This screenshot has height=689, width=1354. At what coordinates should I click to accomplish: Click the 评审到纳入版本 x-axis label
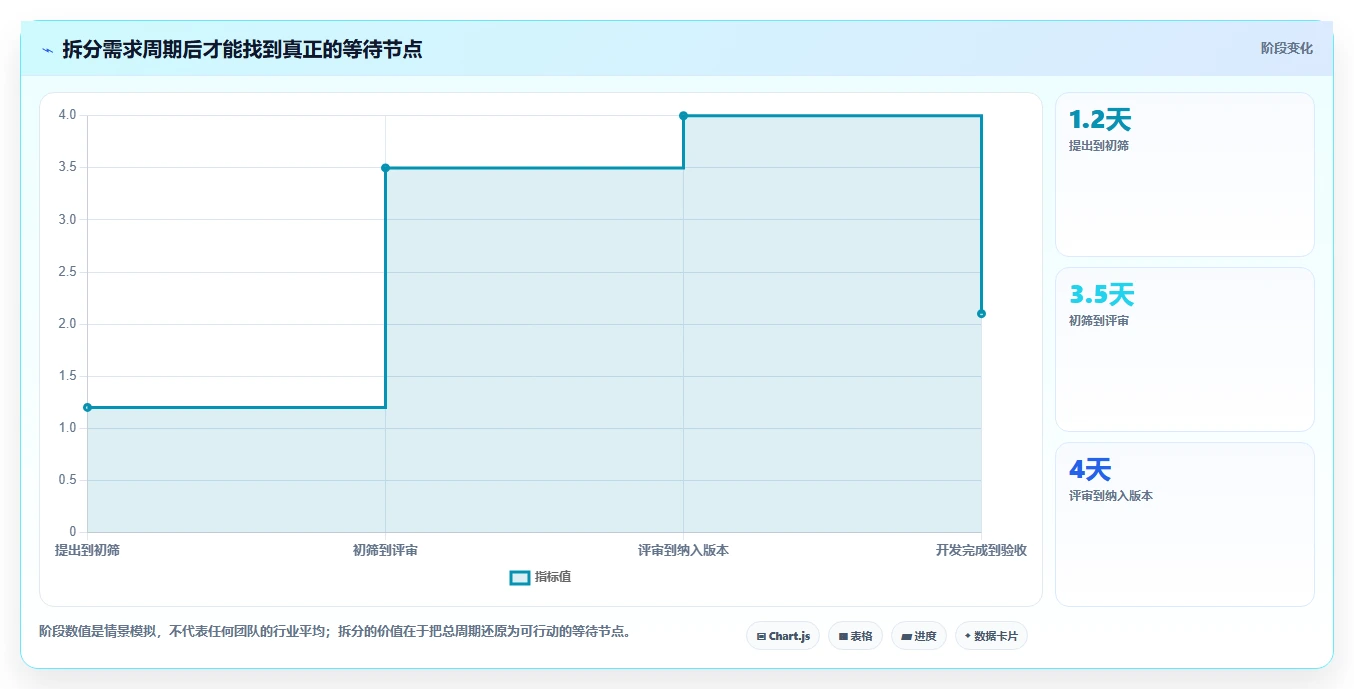[x=684, y=551]
